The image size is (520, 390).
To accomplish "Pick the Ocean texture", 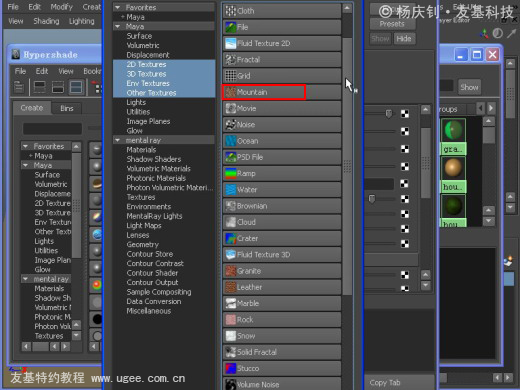I will 282,141.
